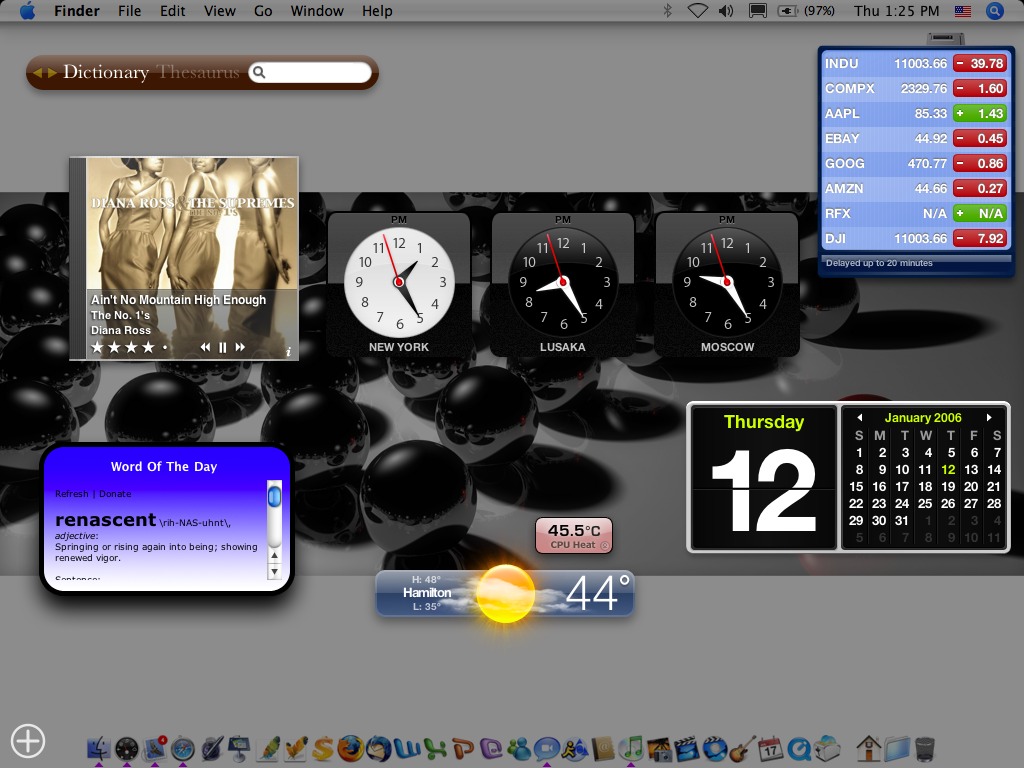Screen dimensions: 1024x768
Task: Open iCal from the Dock
Action: click(x=771, y=748)
